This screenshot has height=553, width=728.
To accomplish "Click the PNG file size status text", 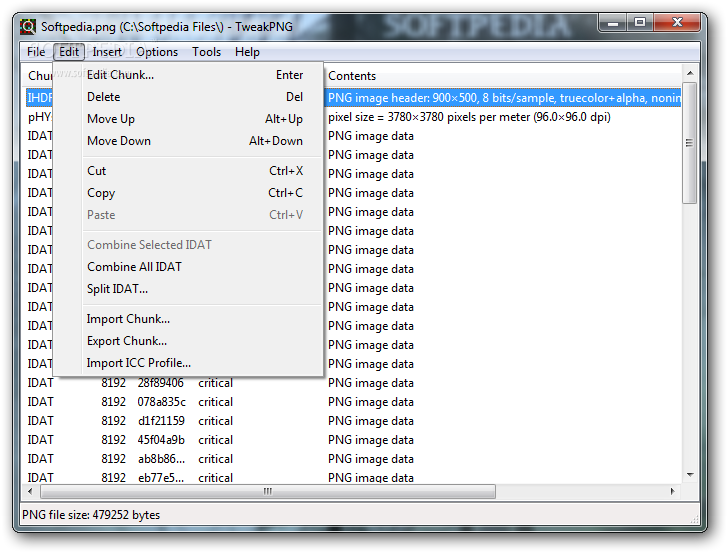I will point(91,515).
